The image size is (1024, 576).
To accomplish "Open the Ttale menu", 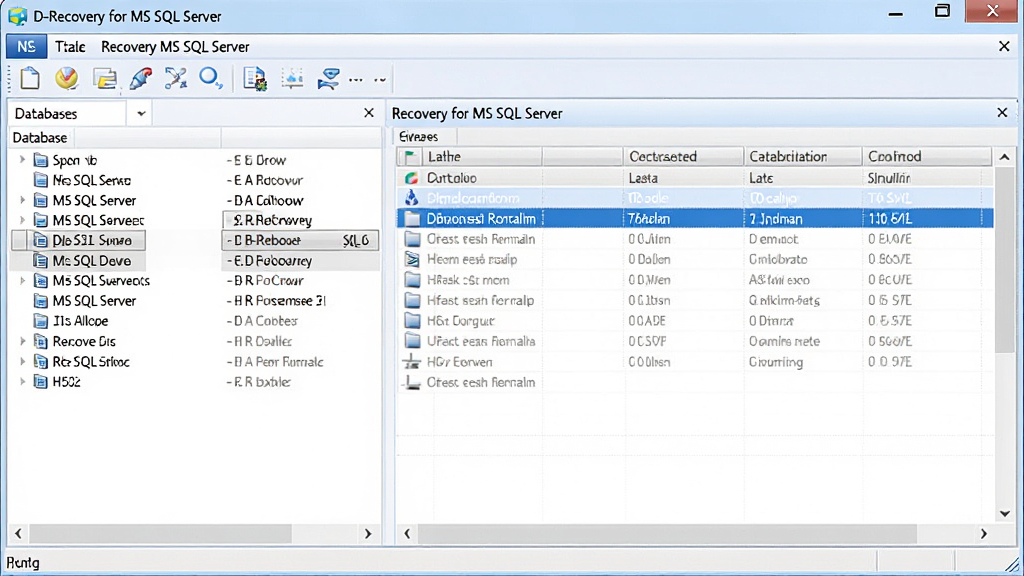I will pyautogui.click(x=70, y=46).
